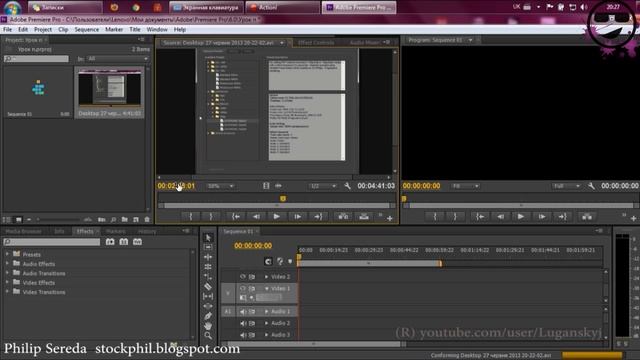The height and width of the screenshot is (360, 640).
Task: Expand the Video Effects folder
Action: coord(7,282)
